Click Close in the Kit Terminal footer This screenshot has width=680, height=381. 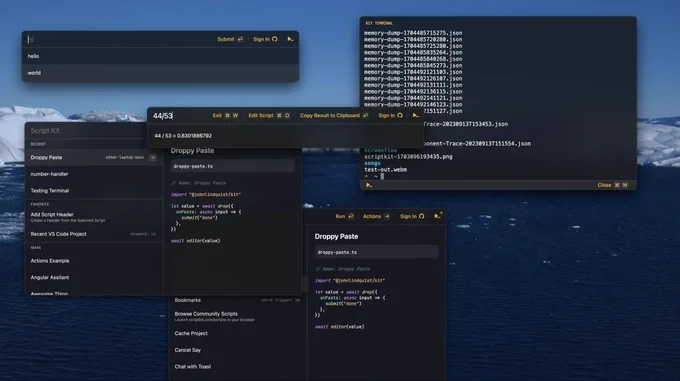[612, 185]
